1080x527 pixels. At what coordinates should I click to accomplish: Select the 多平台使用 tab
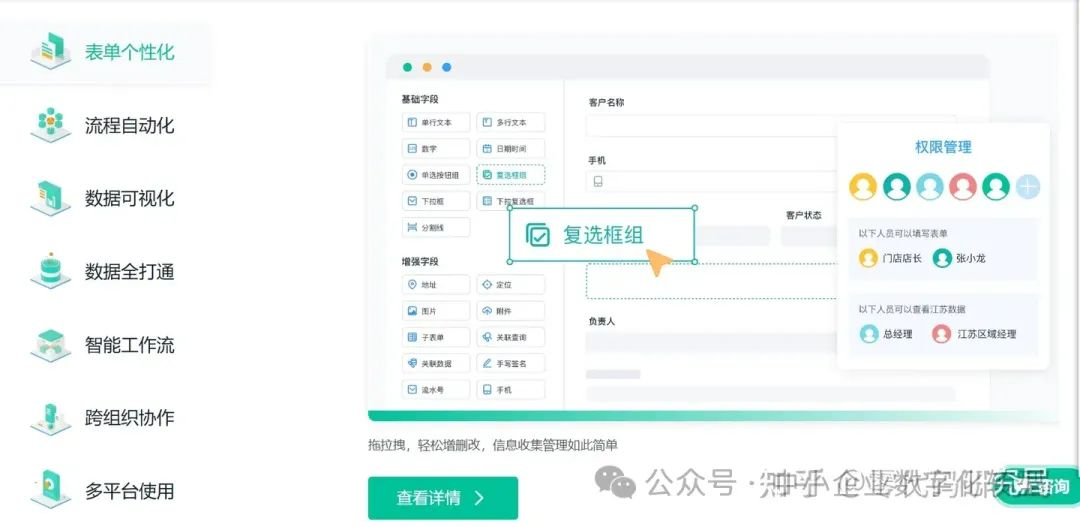tap(105, 490)
